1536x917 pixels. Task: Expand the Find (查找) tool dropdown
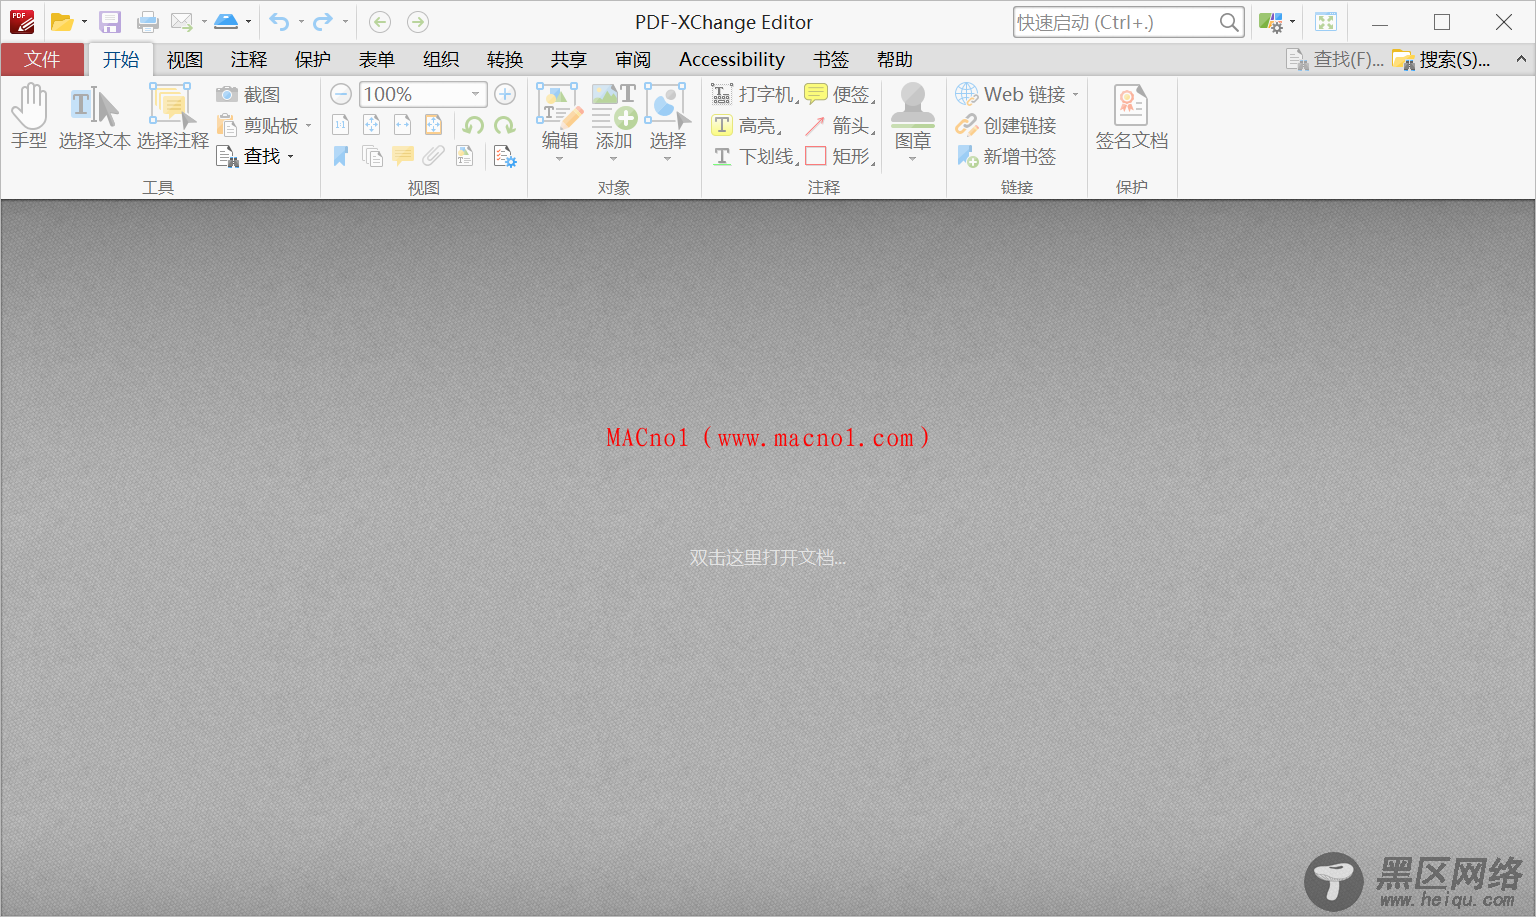(x=291, y=157)
